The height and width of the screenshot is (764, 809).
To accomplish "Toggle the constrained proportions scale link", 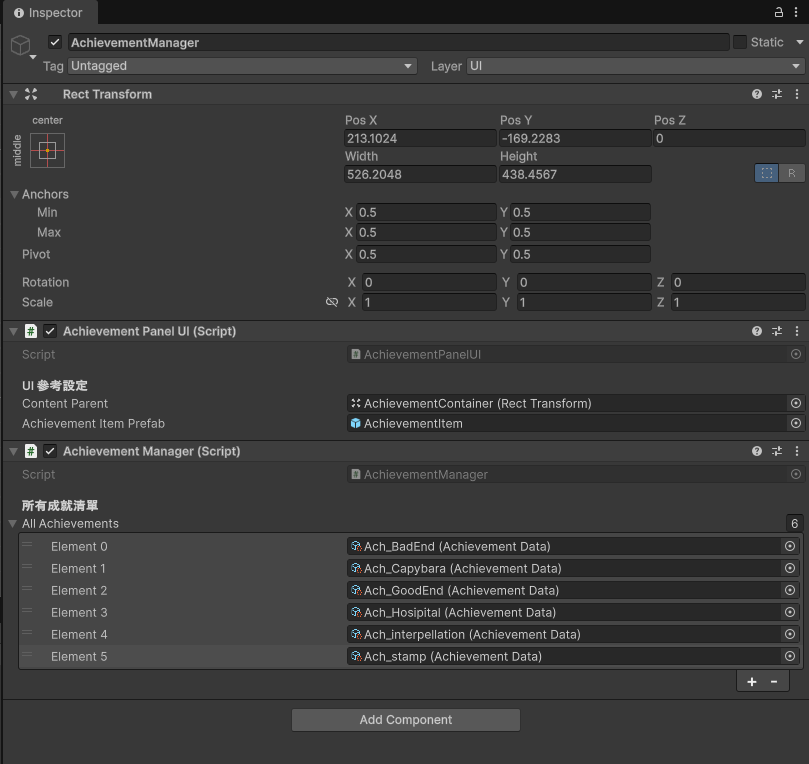I will [x=332, y=302].
